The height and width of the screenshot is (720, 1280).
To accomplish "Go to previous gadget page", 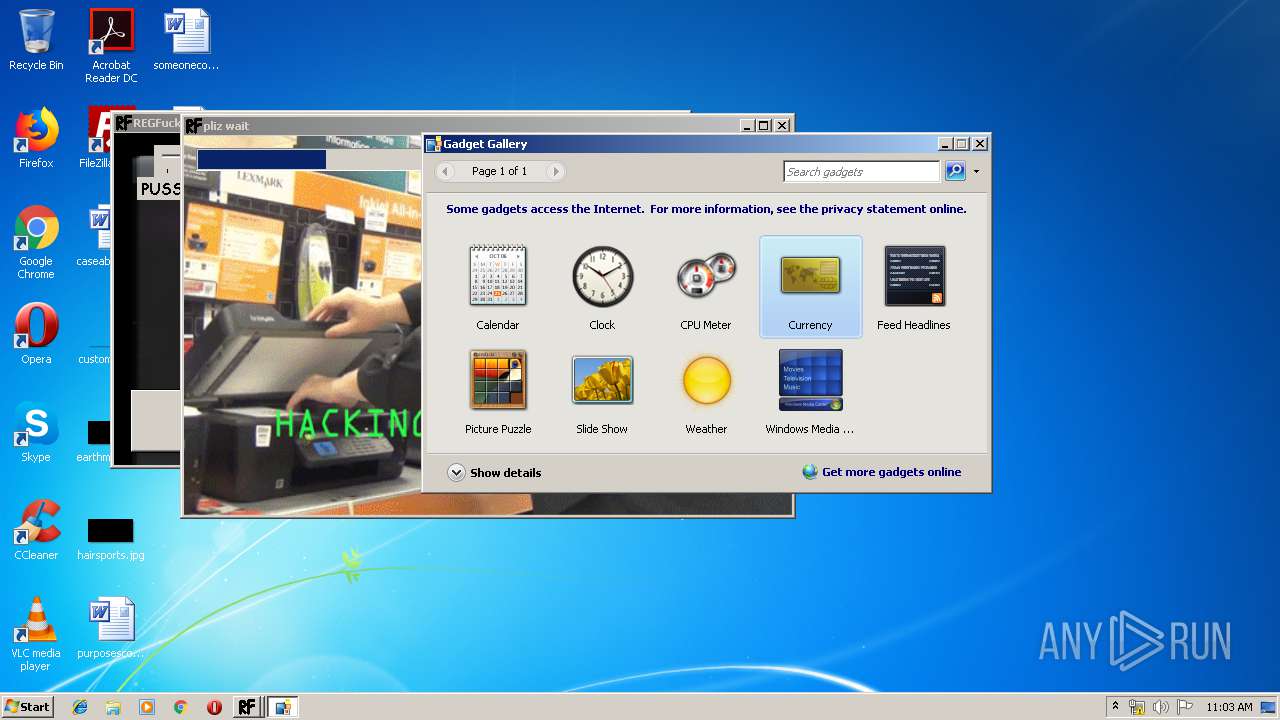I will (x=446, y=172).
